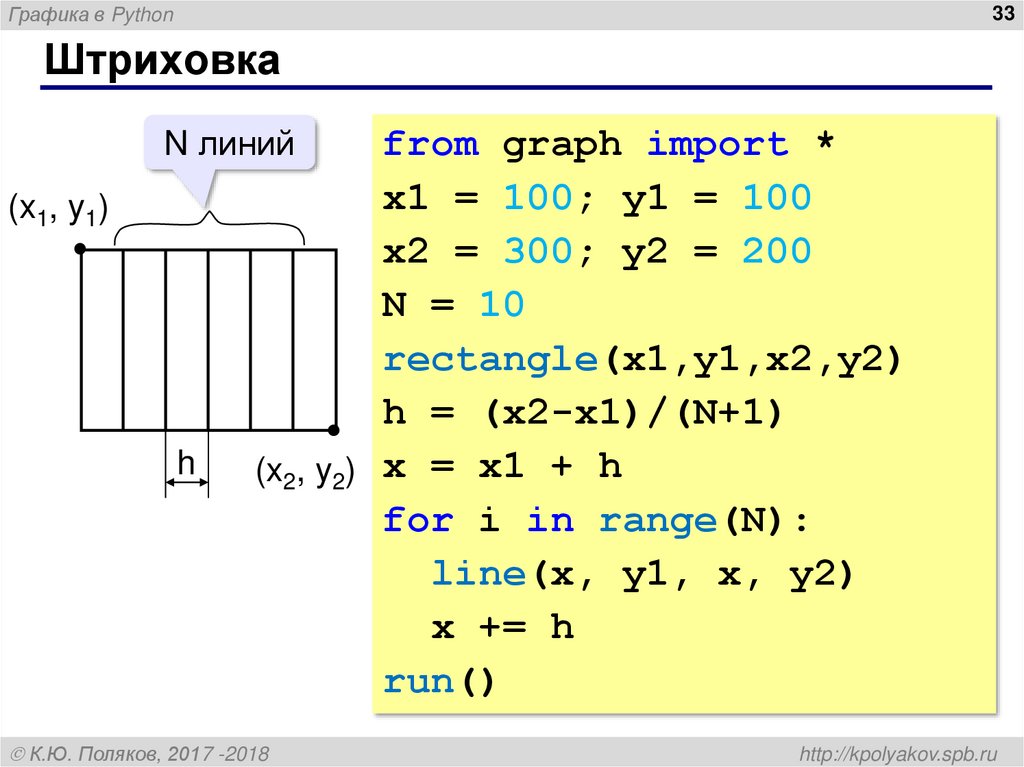Click the slide title 'Штриховка'
Screen dimensions: 1024x767
[163, 61]
